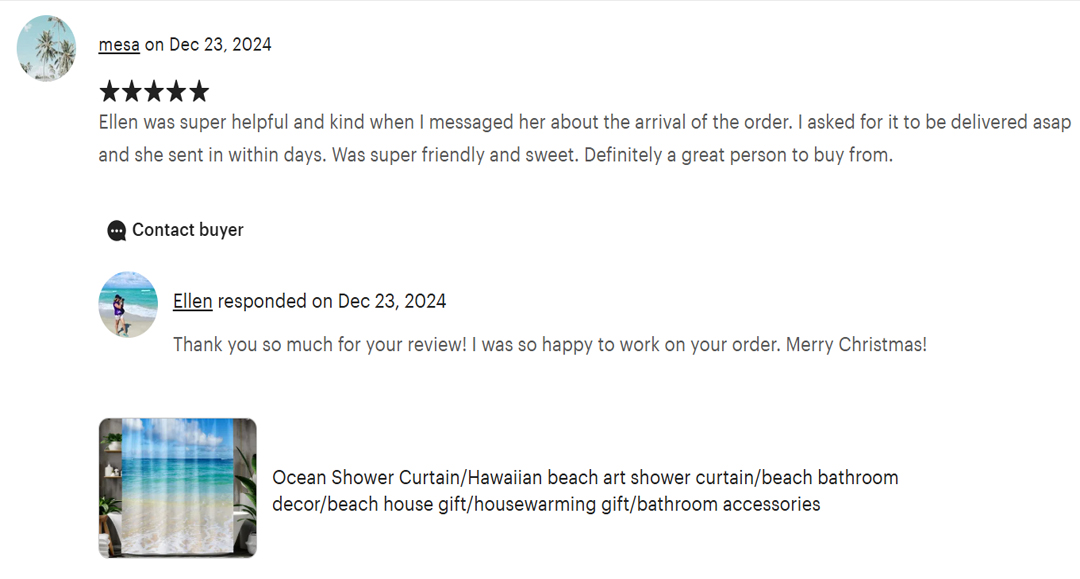
Task: Open the Ellen seller name link
Action: pos(192,301)
